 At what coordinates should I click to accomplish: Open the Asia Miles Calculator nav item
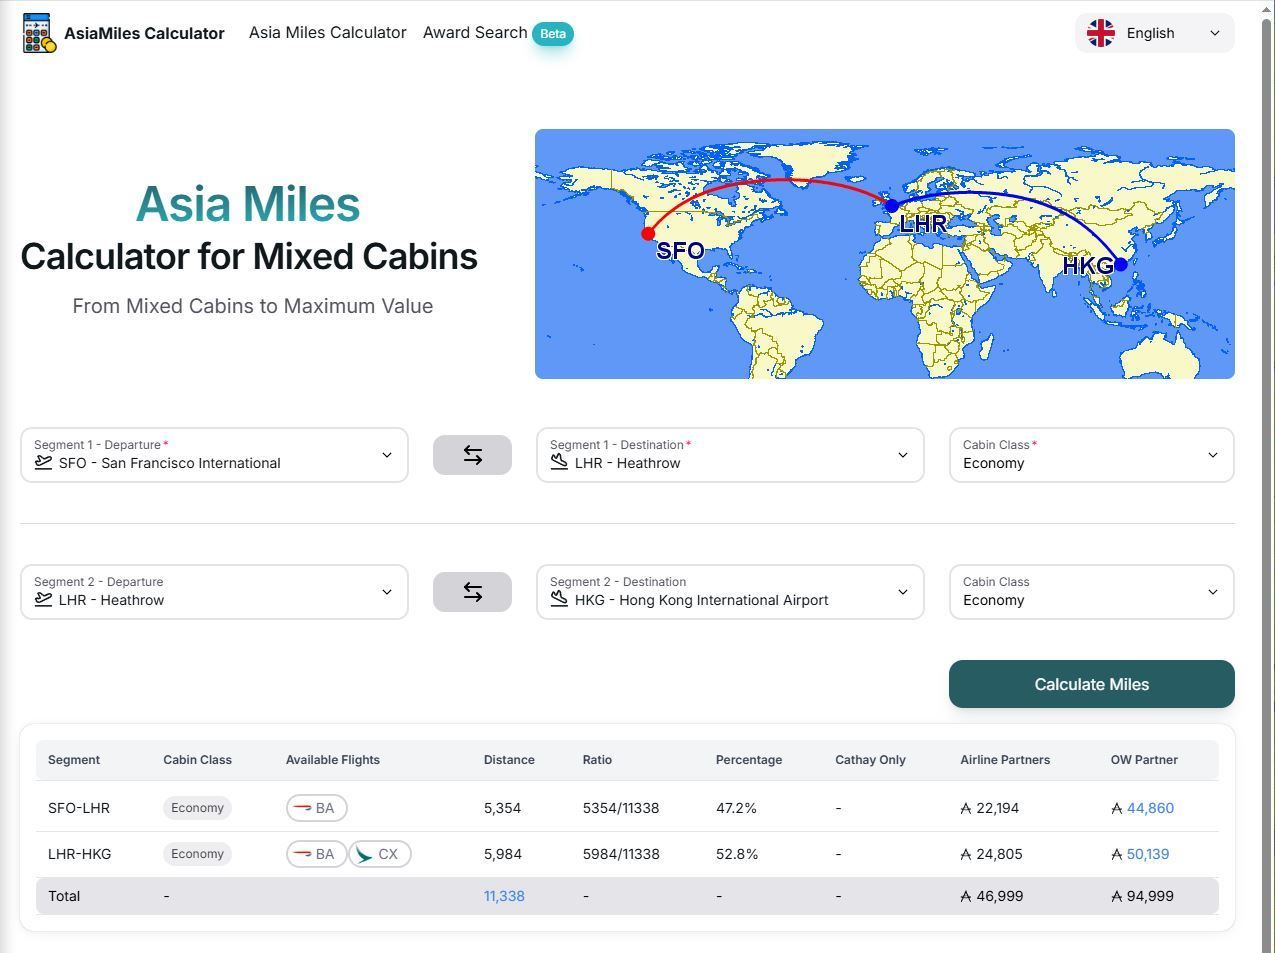coord(327,33)
